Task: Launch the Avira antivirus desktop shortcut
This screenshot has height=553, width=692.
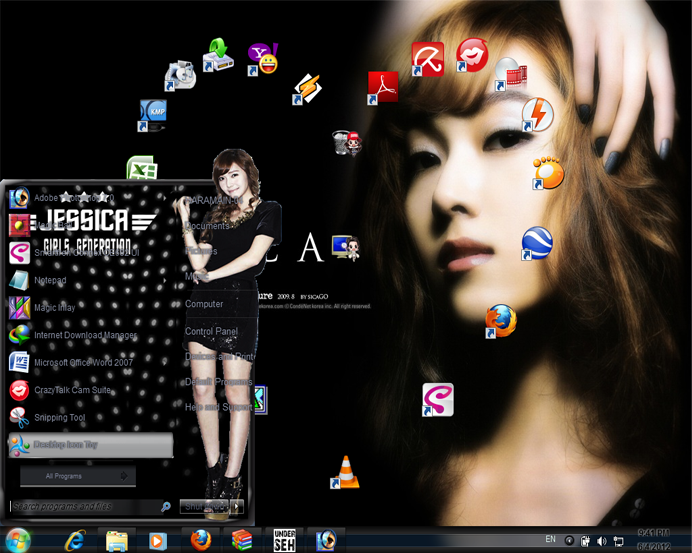Action: click(x=428, y=59)
